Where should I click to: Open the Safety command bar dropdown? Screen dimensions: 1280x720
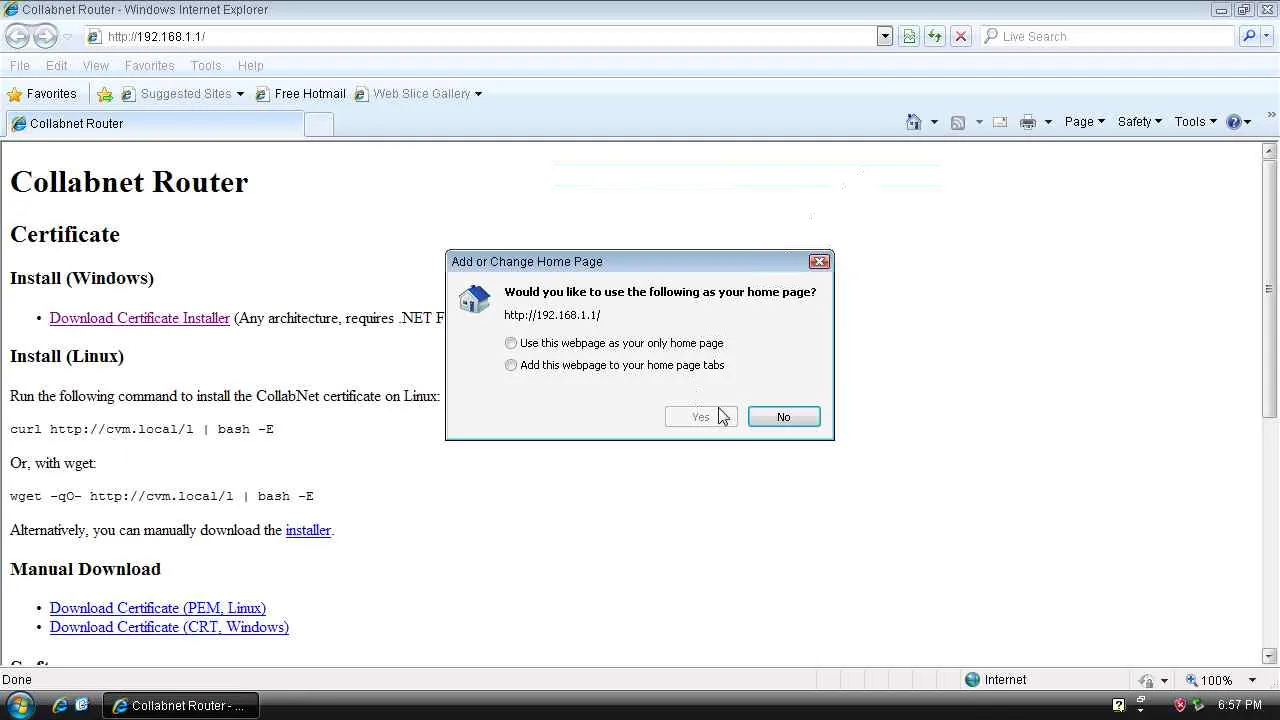tap(1140, 122)
